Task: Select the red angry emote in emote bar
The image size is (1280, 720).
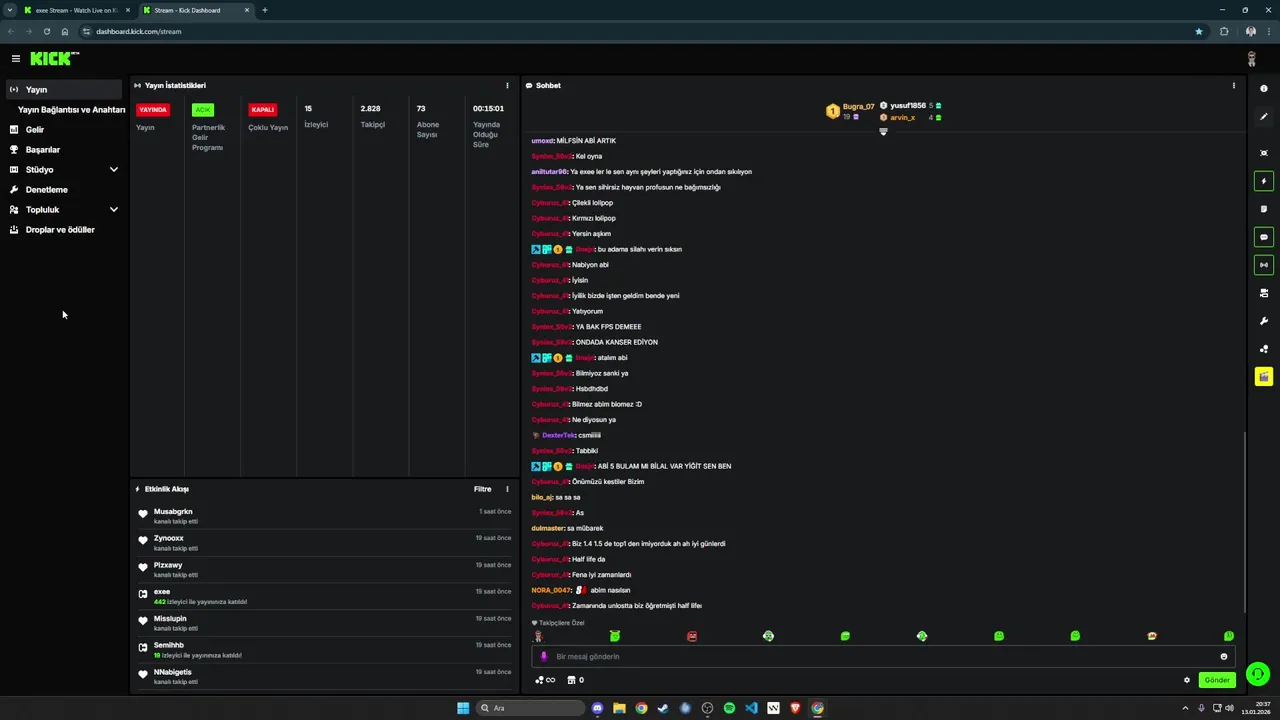Action: click(692, 636)
